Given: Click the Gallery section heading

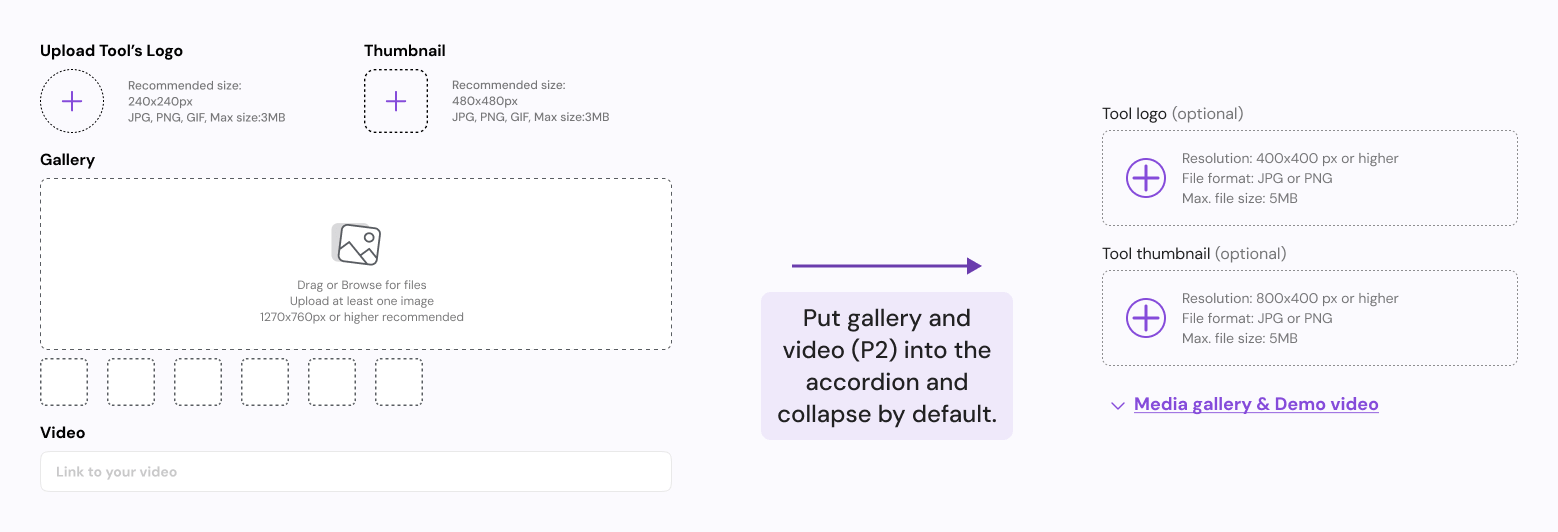Looking at the screenshot, I should point(67,160).
